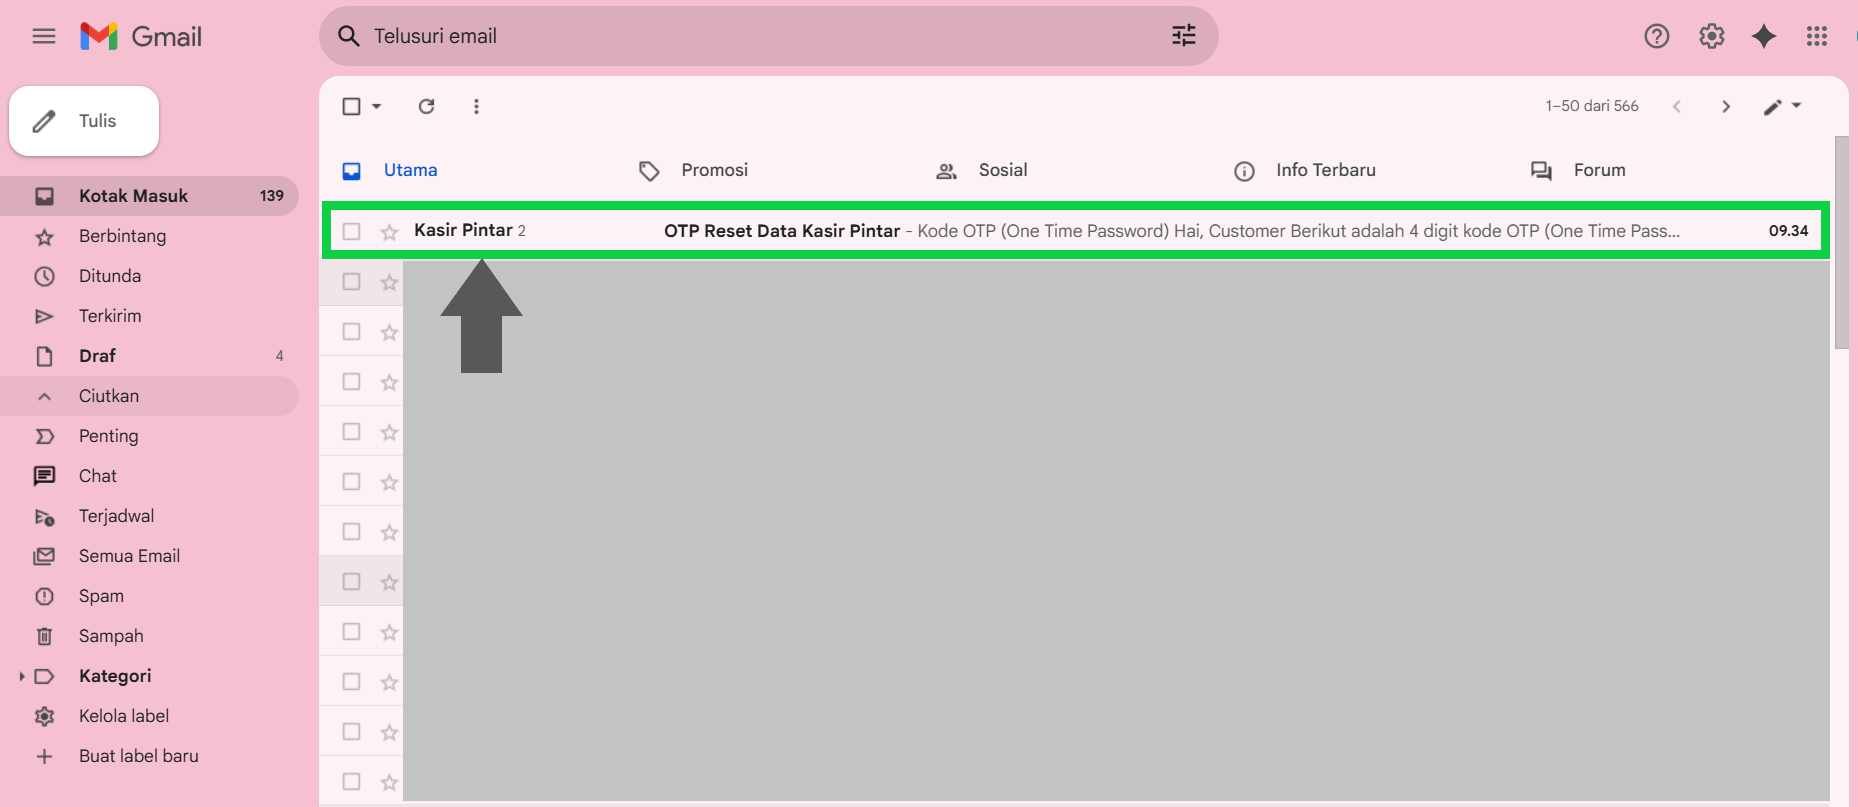Star the third email row
Viewport: 1858px width, 807px height.
coord(389,332)
